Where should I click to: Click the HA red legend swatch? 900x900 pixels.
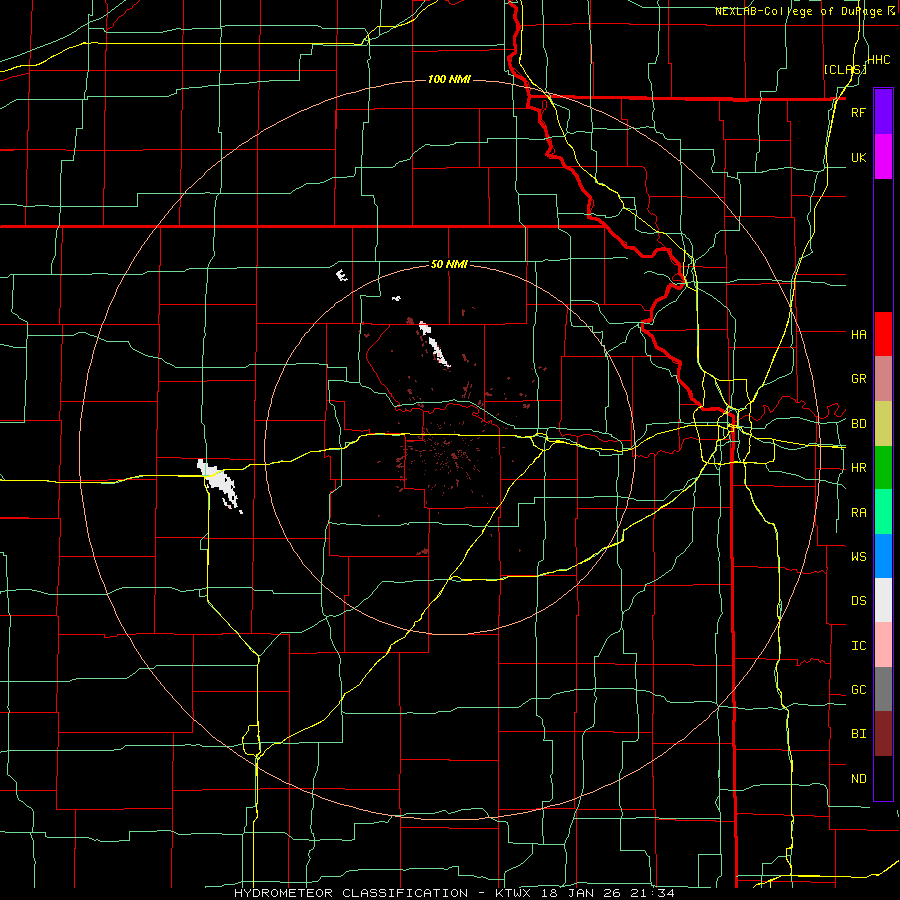[x=883, y=334]
